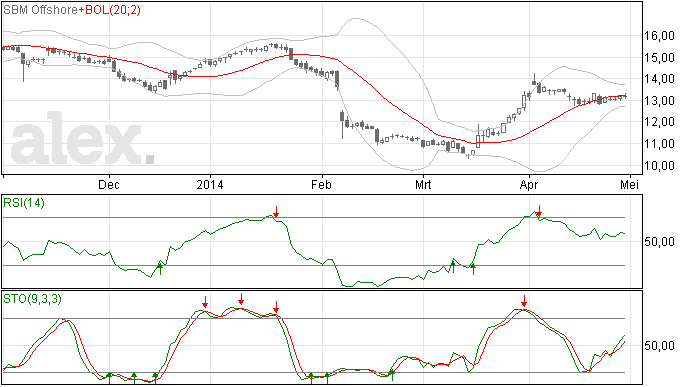The width and height of the screenshot is (690, 387).
Task: Click the 15,00 price axis label
Action: click(x=659, y=58)
